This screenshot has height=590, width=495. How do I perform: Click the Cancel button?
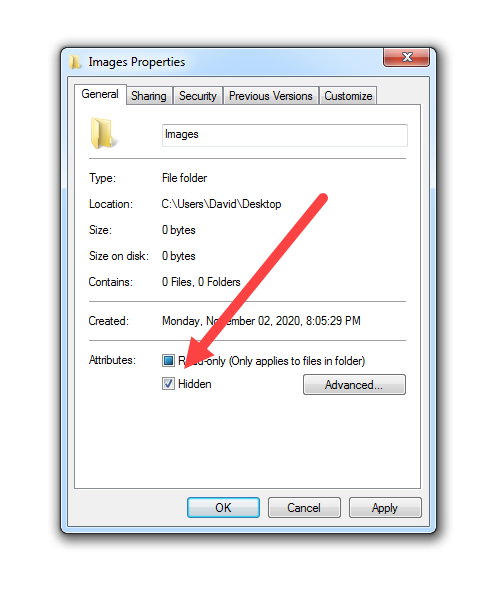point(304,508)
